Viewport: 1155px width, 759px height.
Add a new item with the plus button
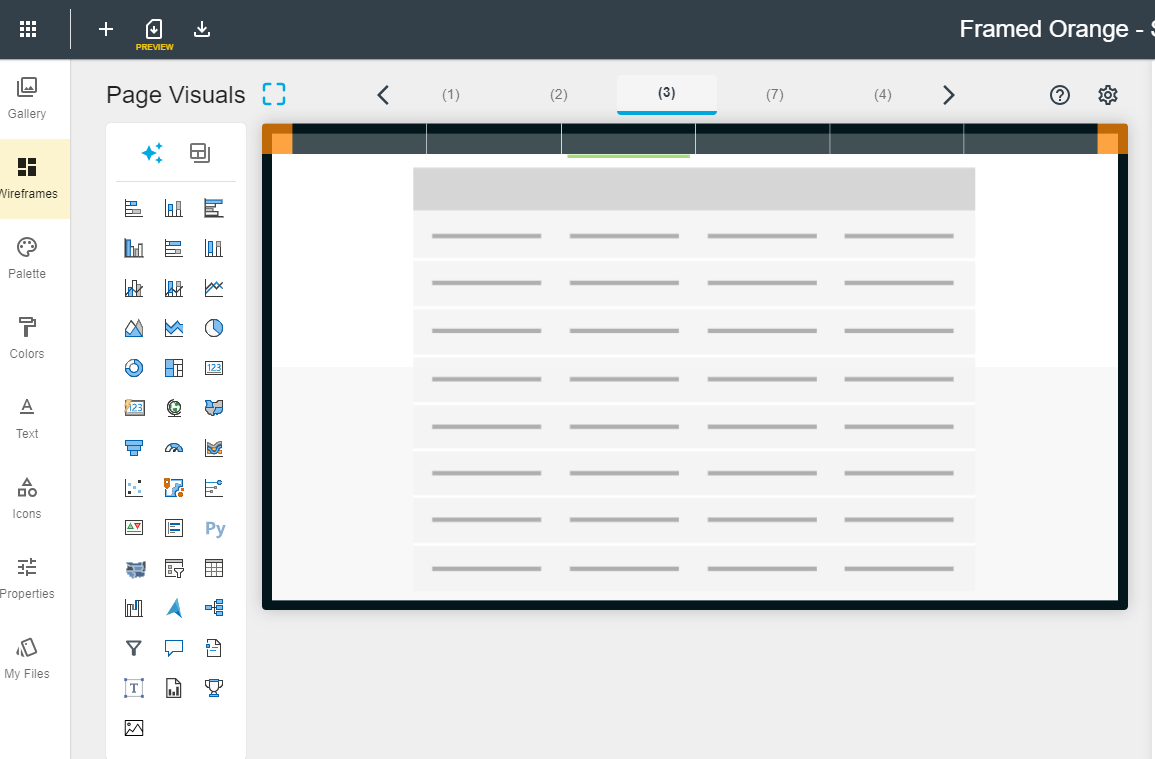coord(105,29)
